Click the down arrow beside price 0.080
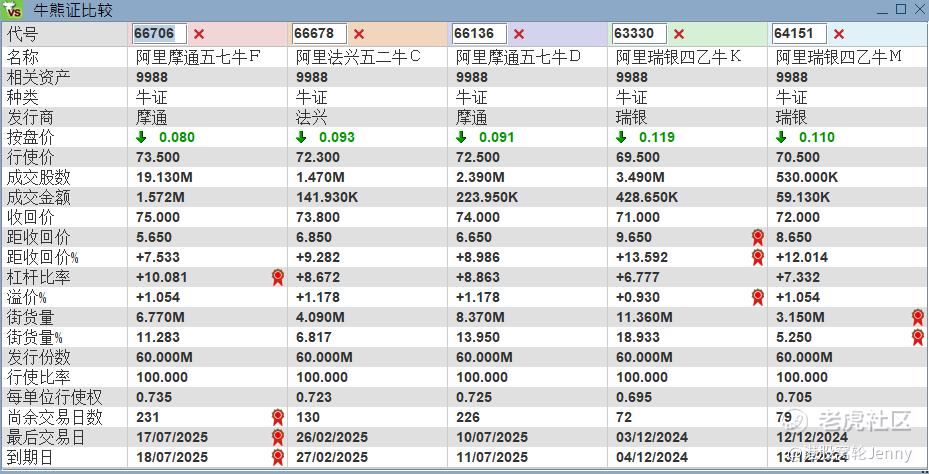Screen dimensions: 929x474 point(141,137)
